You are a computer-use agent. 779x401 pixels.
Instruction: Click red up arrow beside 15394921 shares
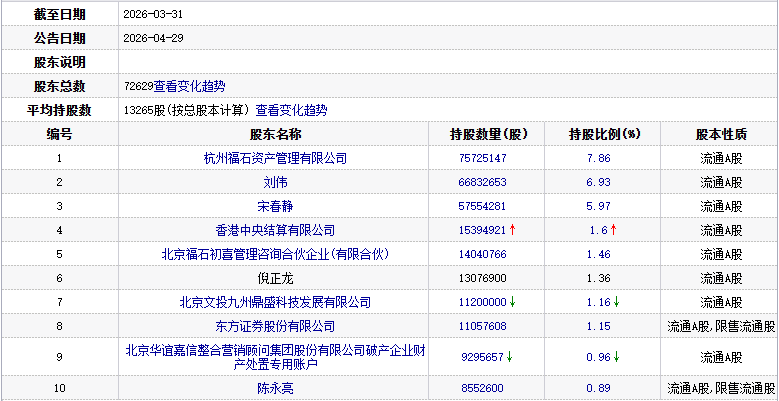coord(513,230)
